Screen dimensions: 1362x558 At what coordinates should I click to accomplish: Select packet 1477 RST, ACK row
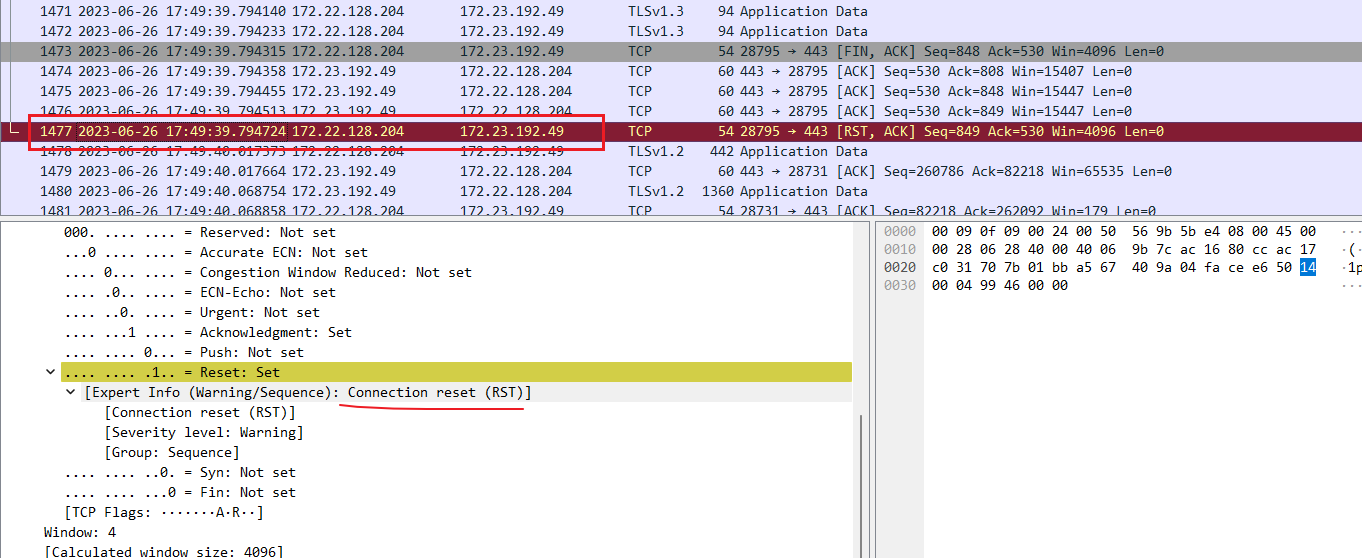pos(681,131)
